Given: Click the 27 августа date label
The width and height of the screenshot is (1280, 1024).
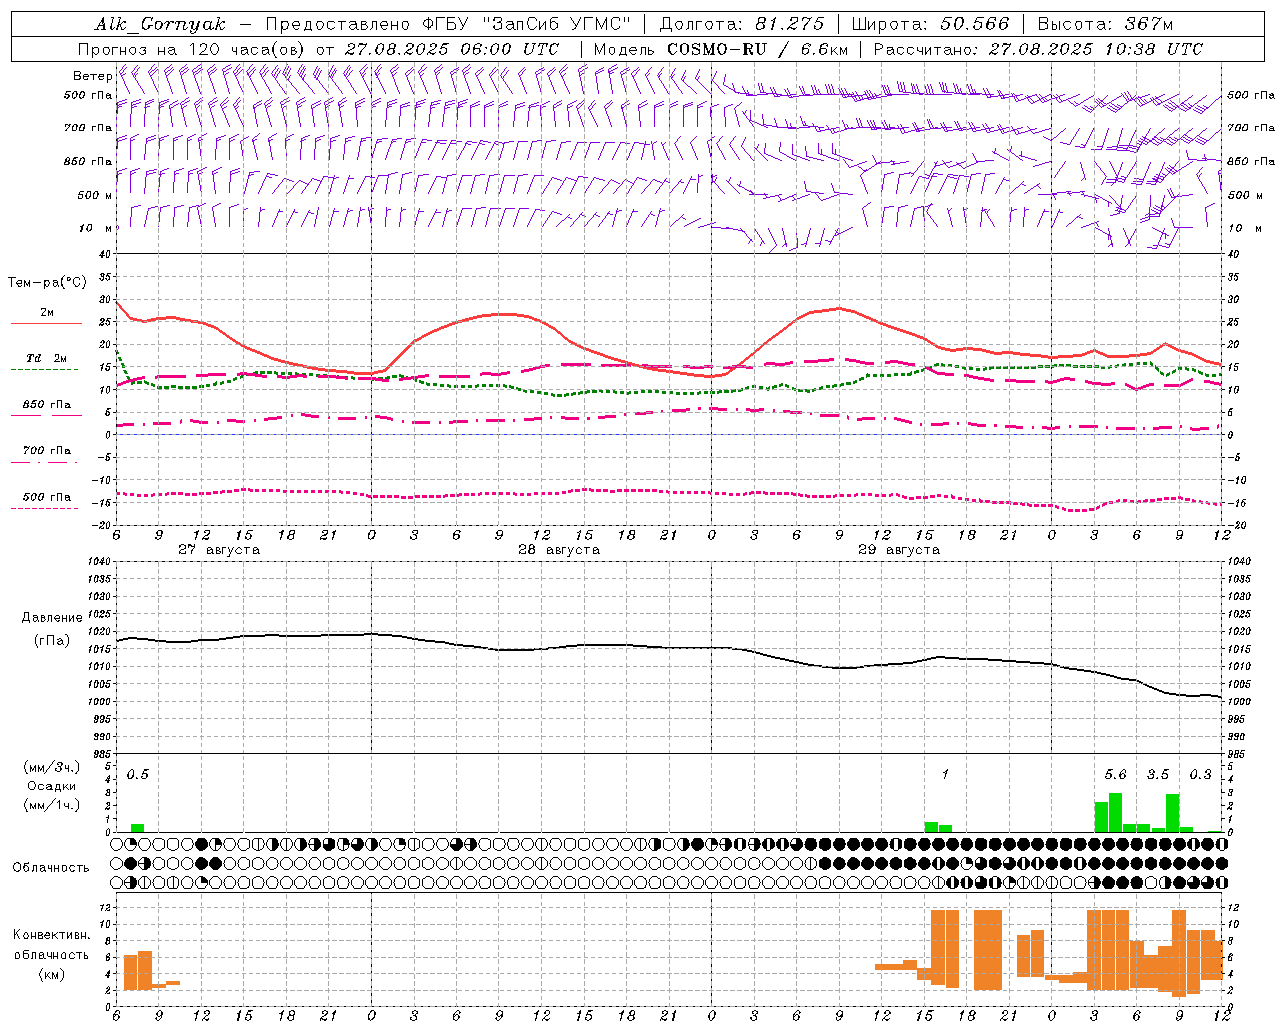Looking at the screenshot, I should click(219, 550).
